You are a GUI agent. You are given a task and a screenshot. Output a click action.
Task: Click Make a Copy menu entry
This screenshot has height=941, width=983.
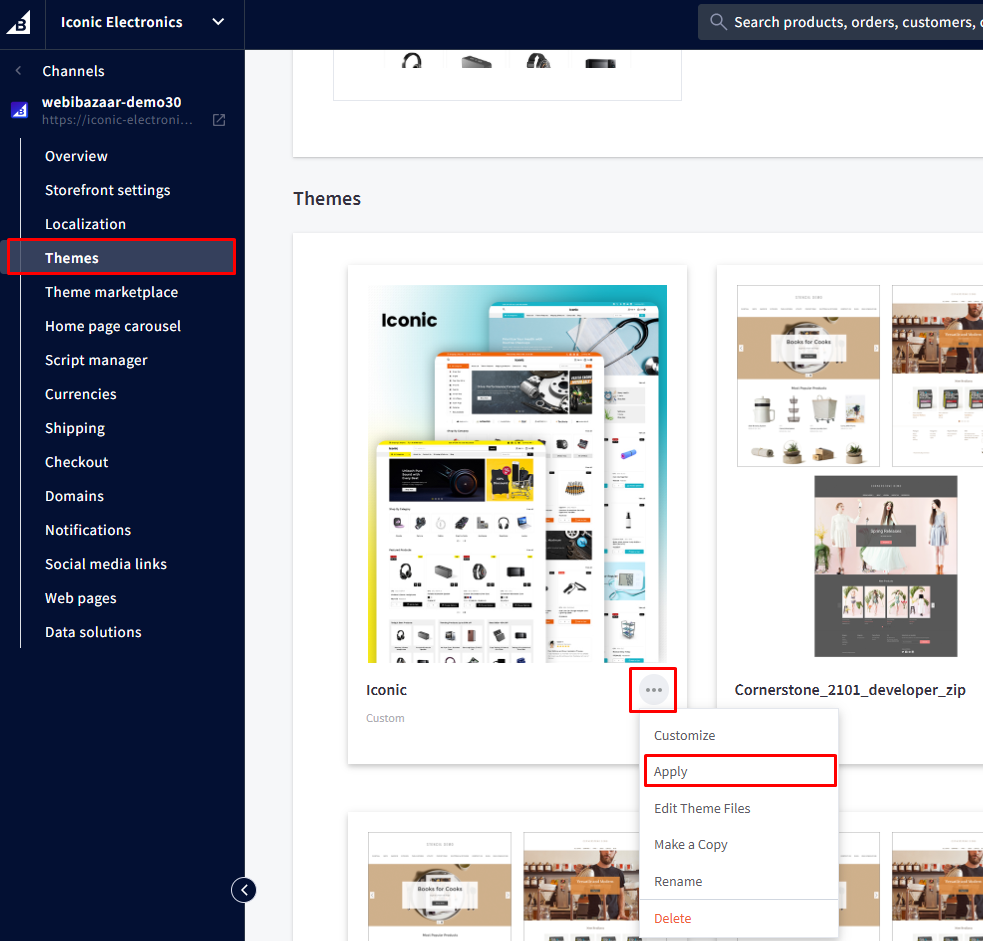coord(690,845)
